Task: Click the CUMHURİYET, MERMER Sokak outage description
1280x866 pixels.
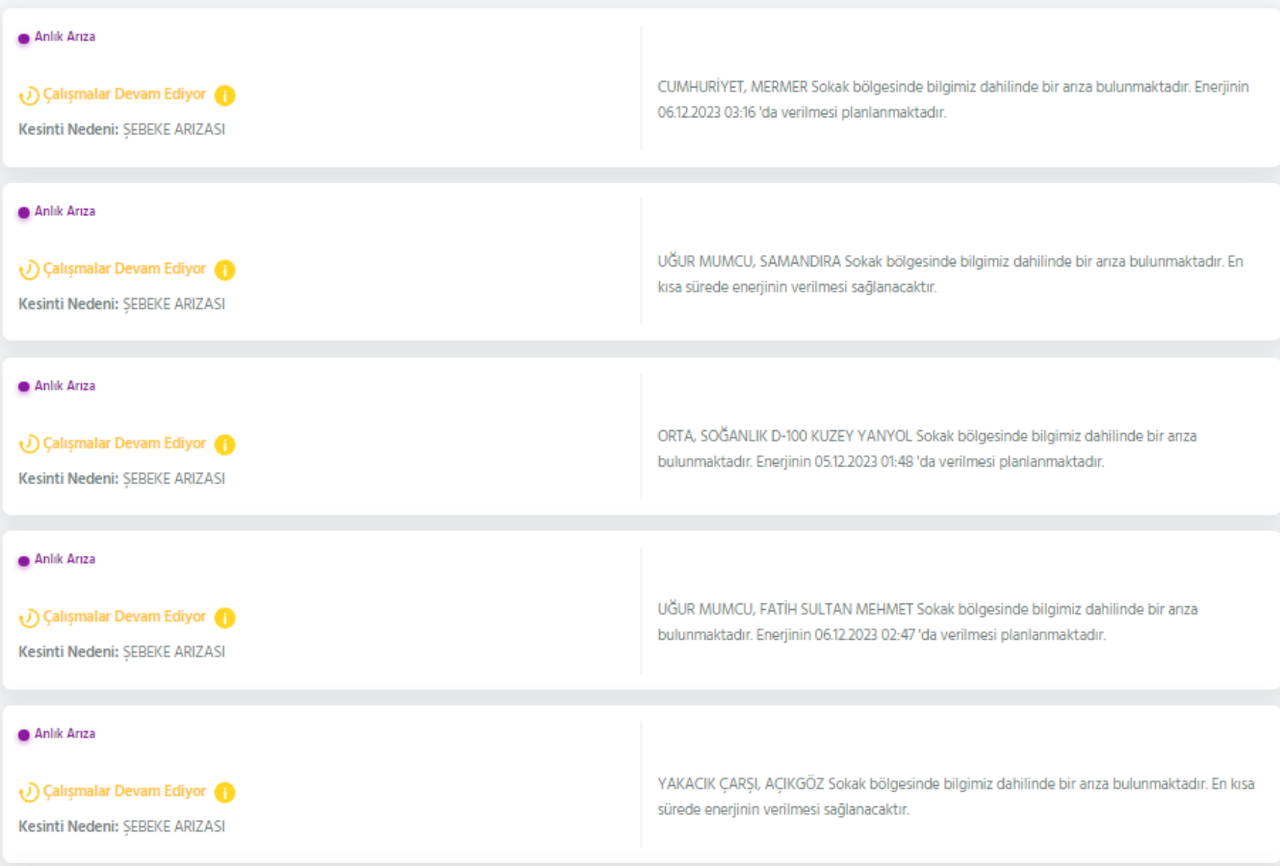Action: [952, 100]
